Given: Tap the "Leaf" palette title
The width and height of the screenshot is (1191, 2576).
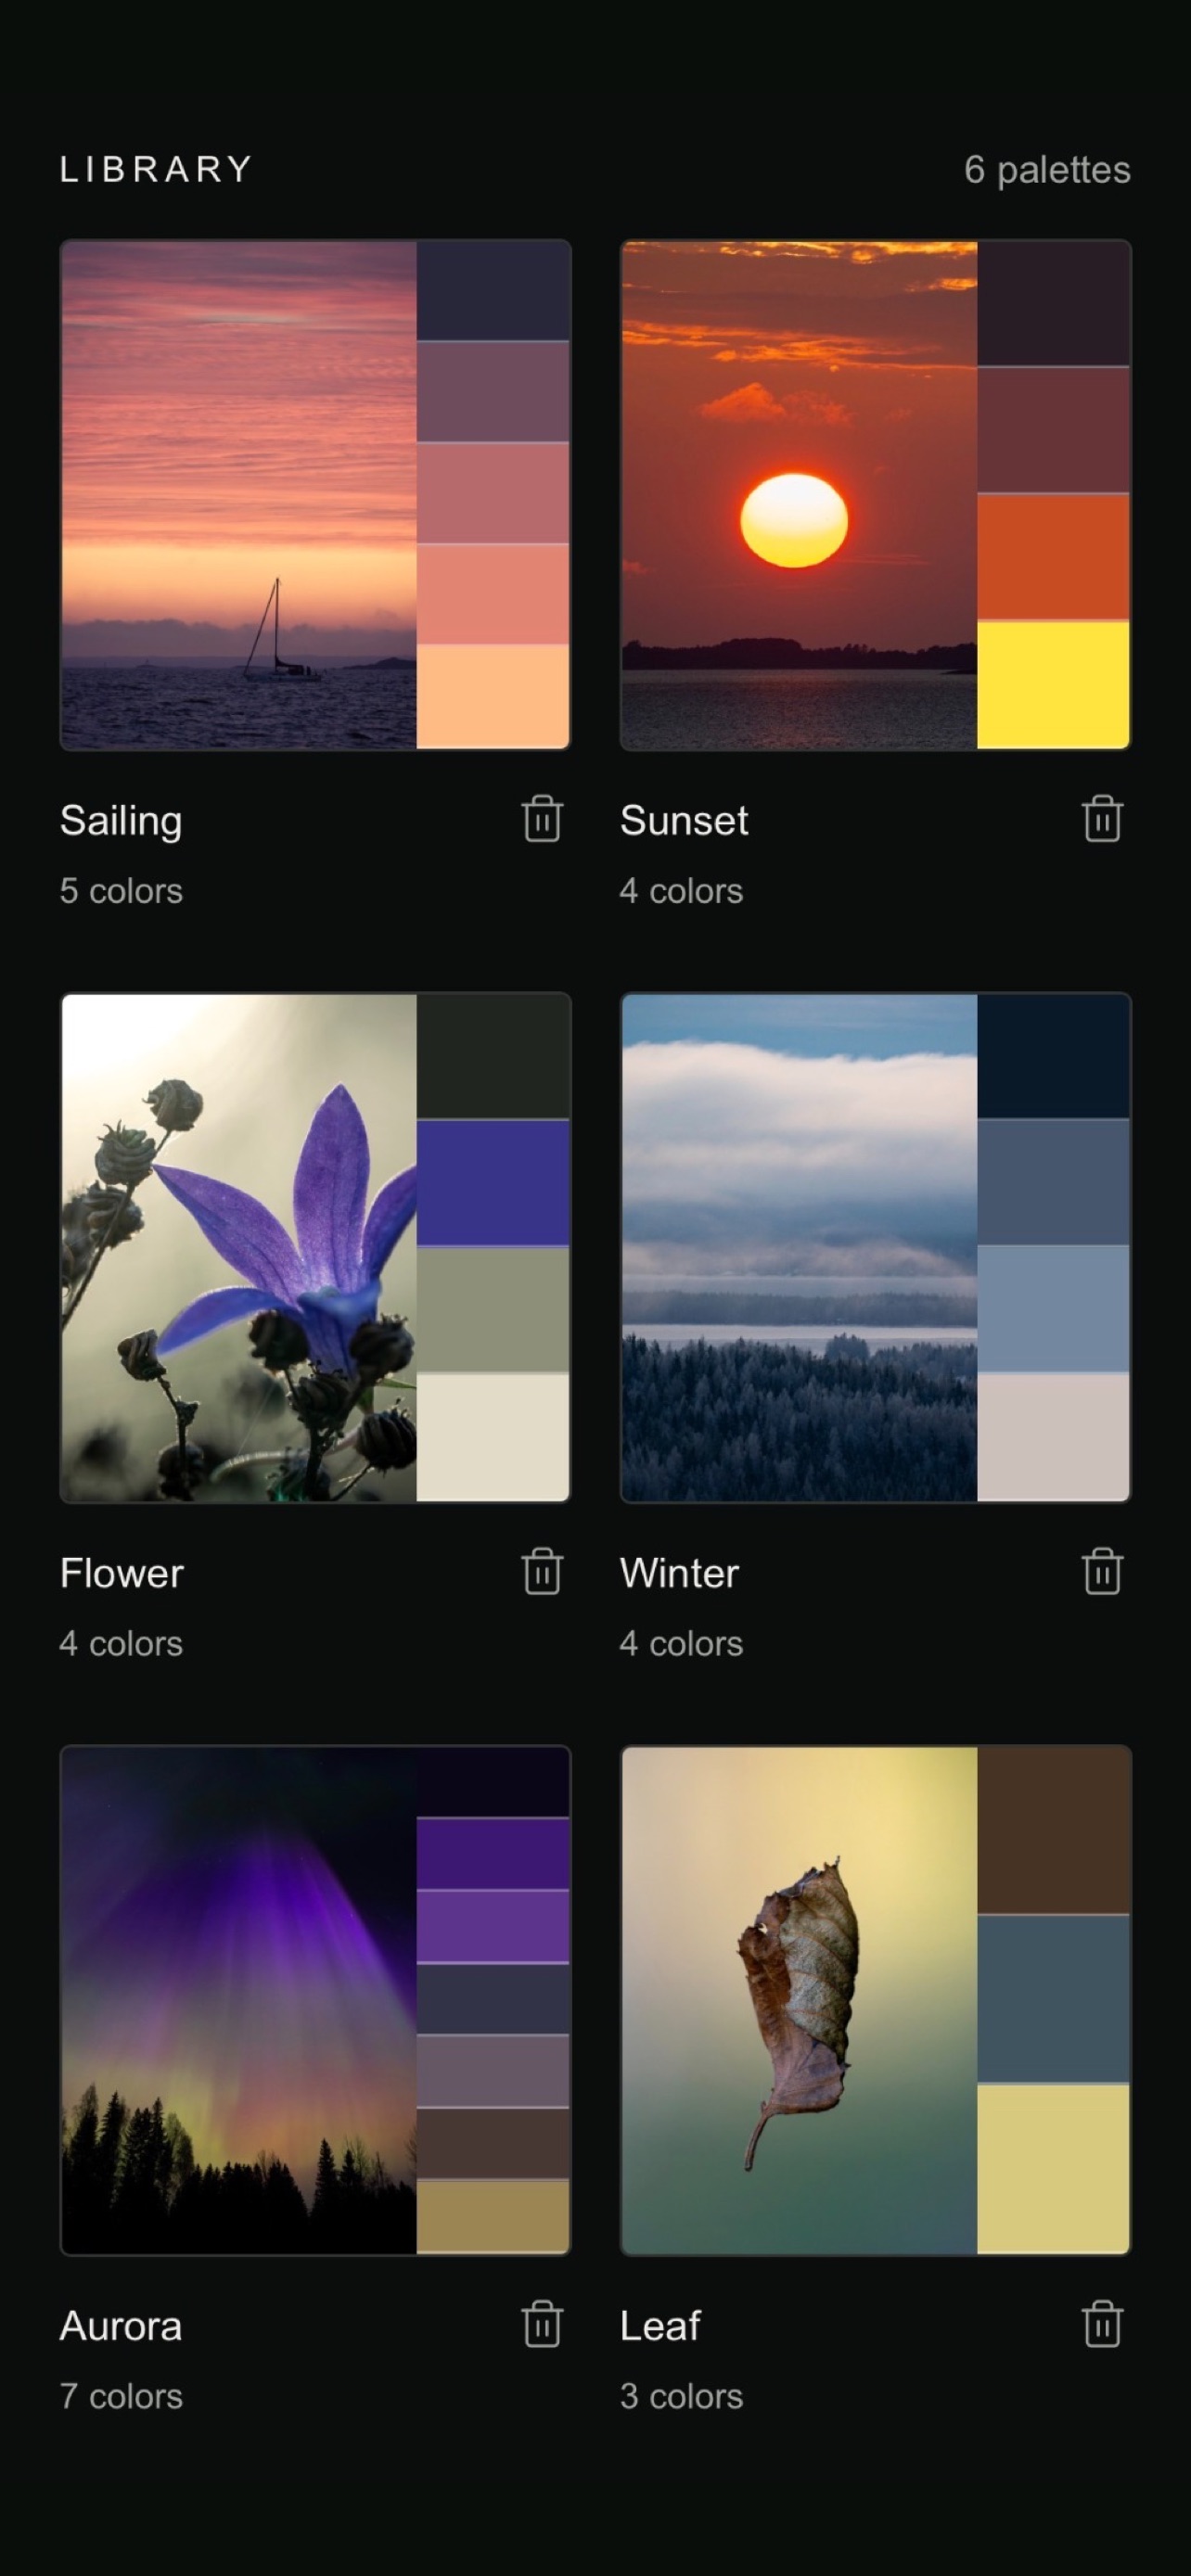Looking at the screenshot, I should [x=660, y=2326].
